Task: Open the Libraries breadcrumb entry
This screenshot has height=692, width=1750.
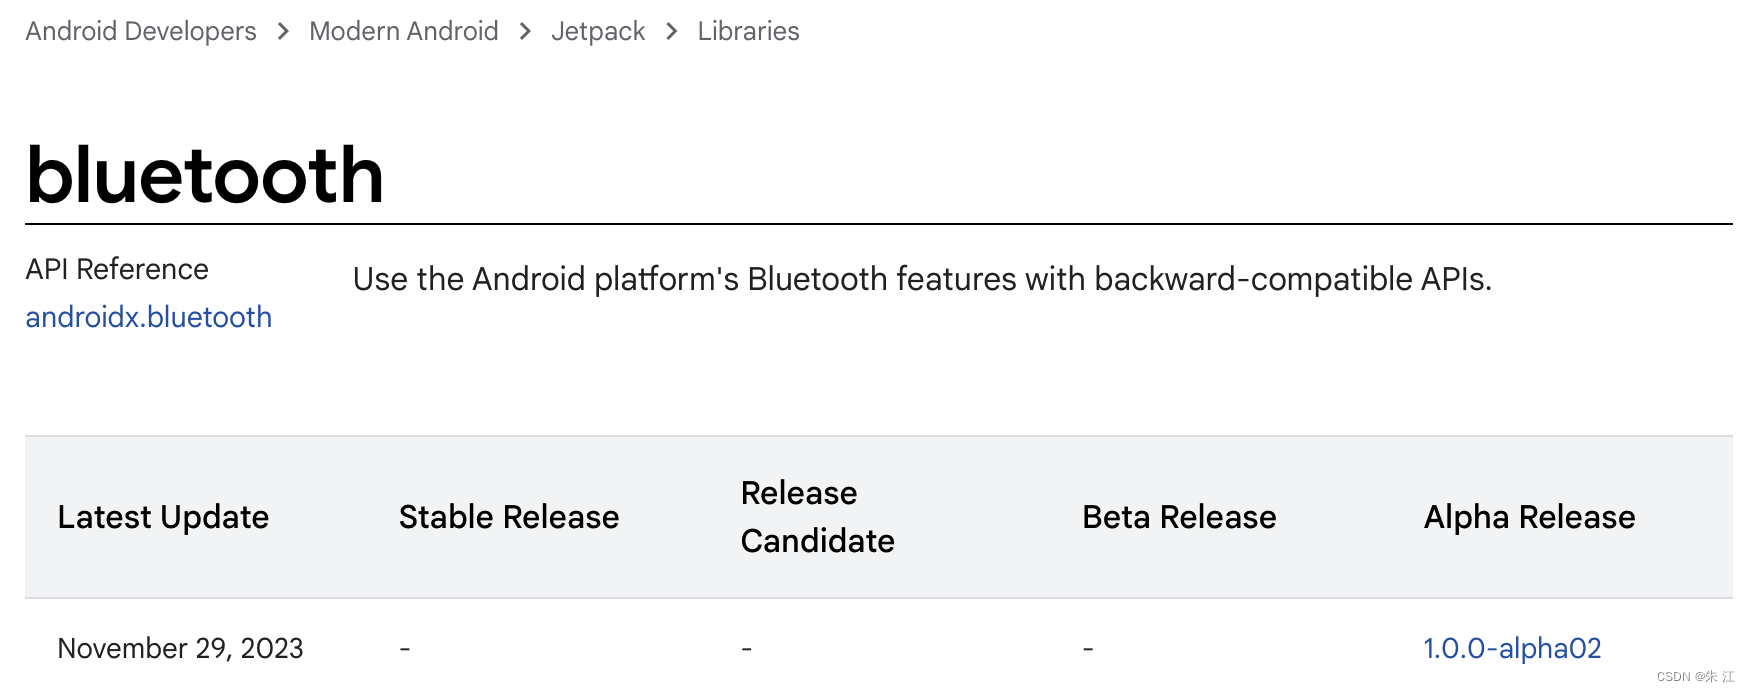Action: (748, 31)
